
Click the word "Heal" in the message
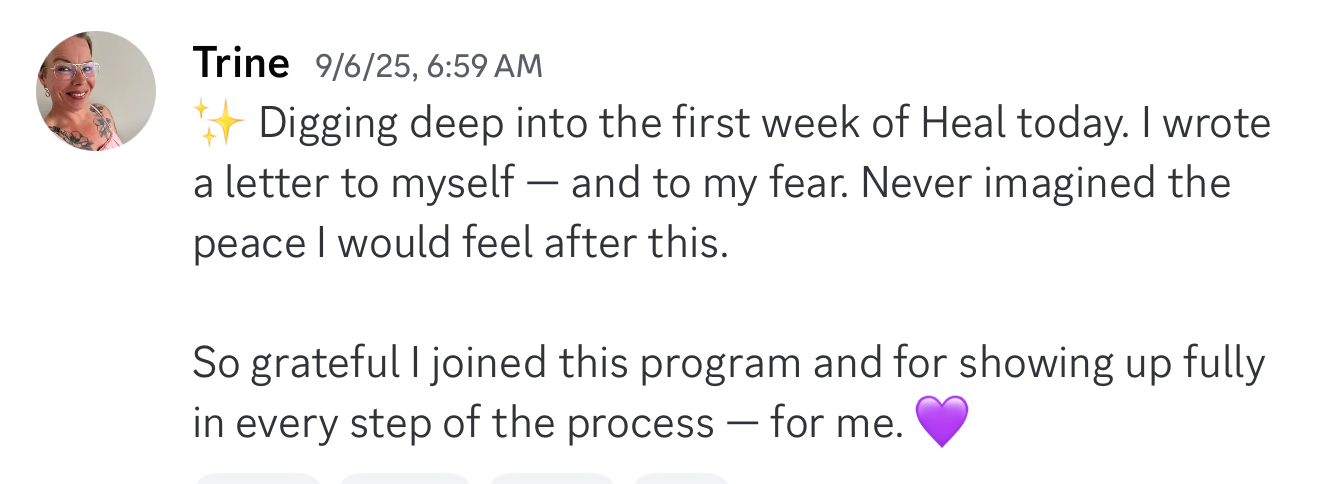click(964, 124)
